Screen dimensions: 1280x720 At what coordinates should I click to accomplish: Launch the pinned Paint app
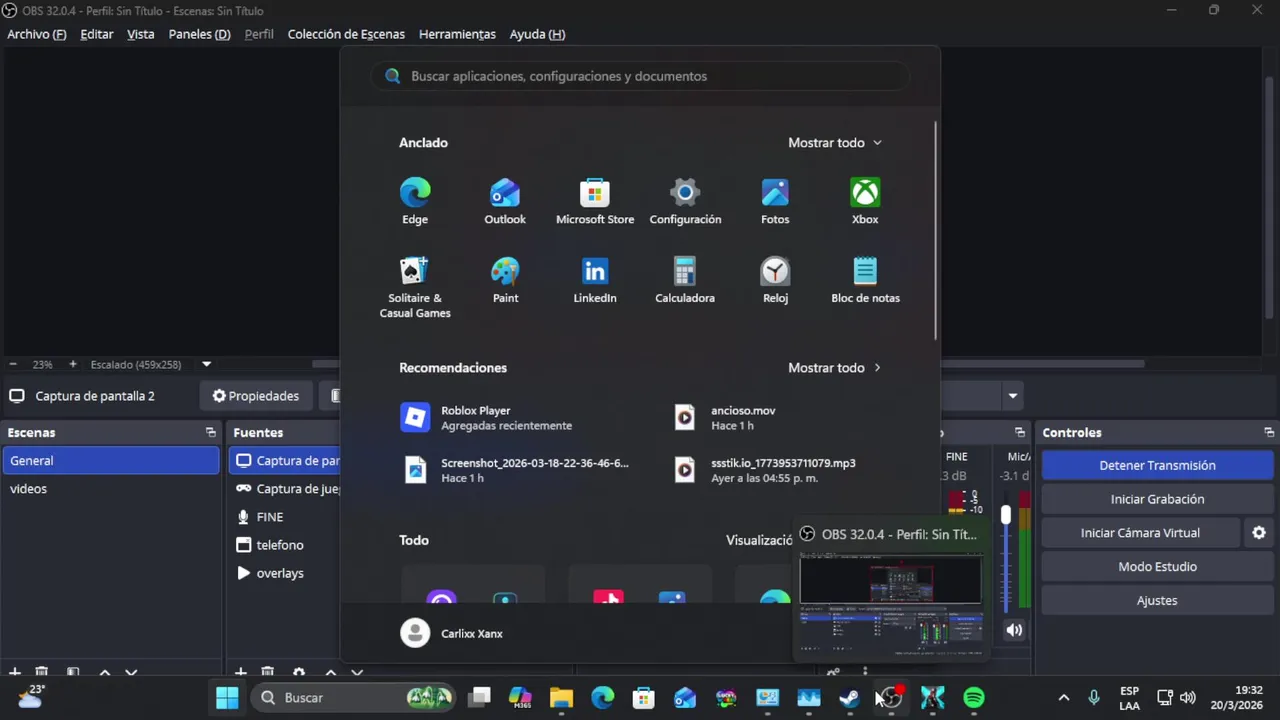(x=505, y=280)
